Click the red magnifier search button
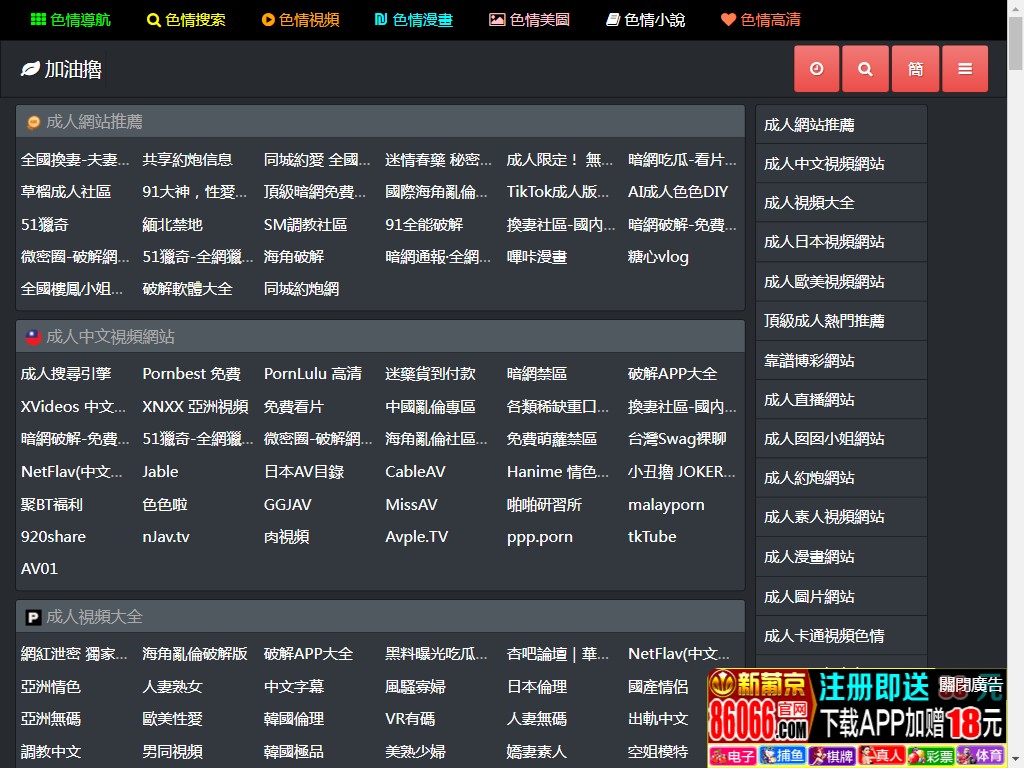1024x768 pixels. tap(865, 69)
